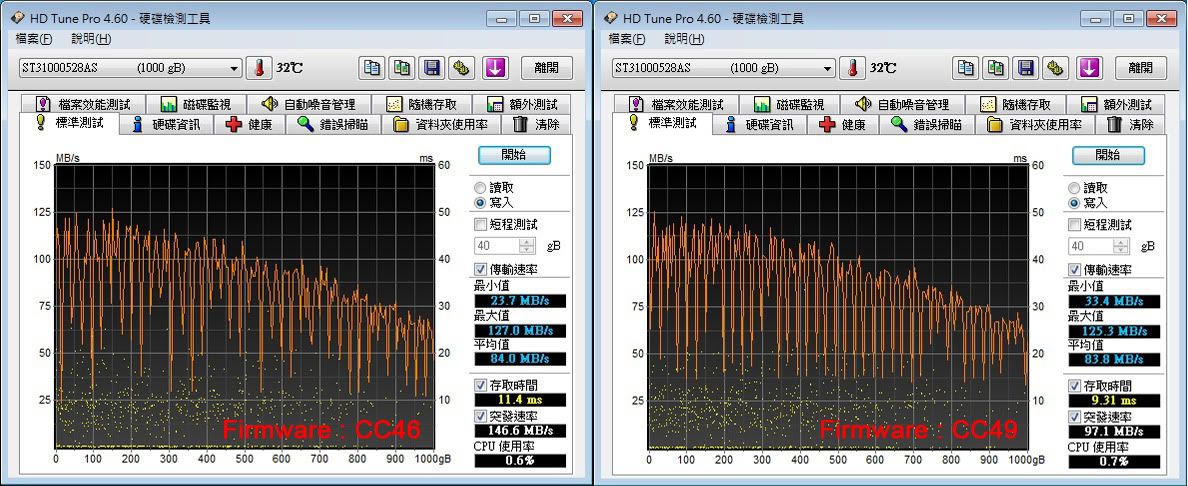This screenshot has height=486, width=1188.
Task: Select 寫入 radio button in right window
Action: pyautogui.click(x=1074, y=202)
